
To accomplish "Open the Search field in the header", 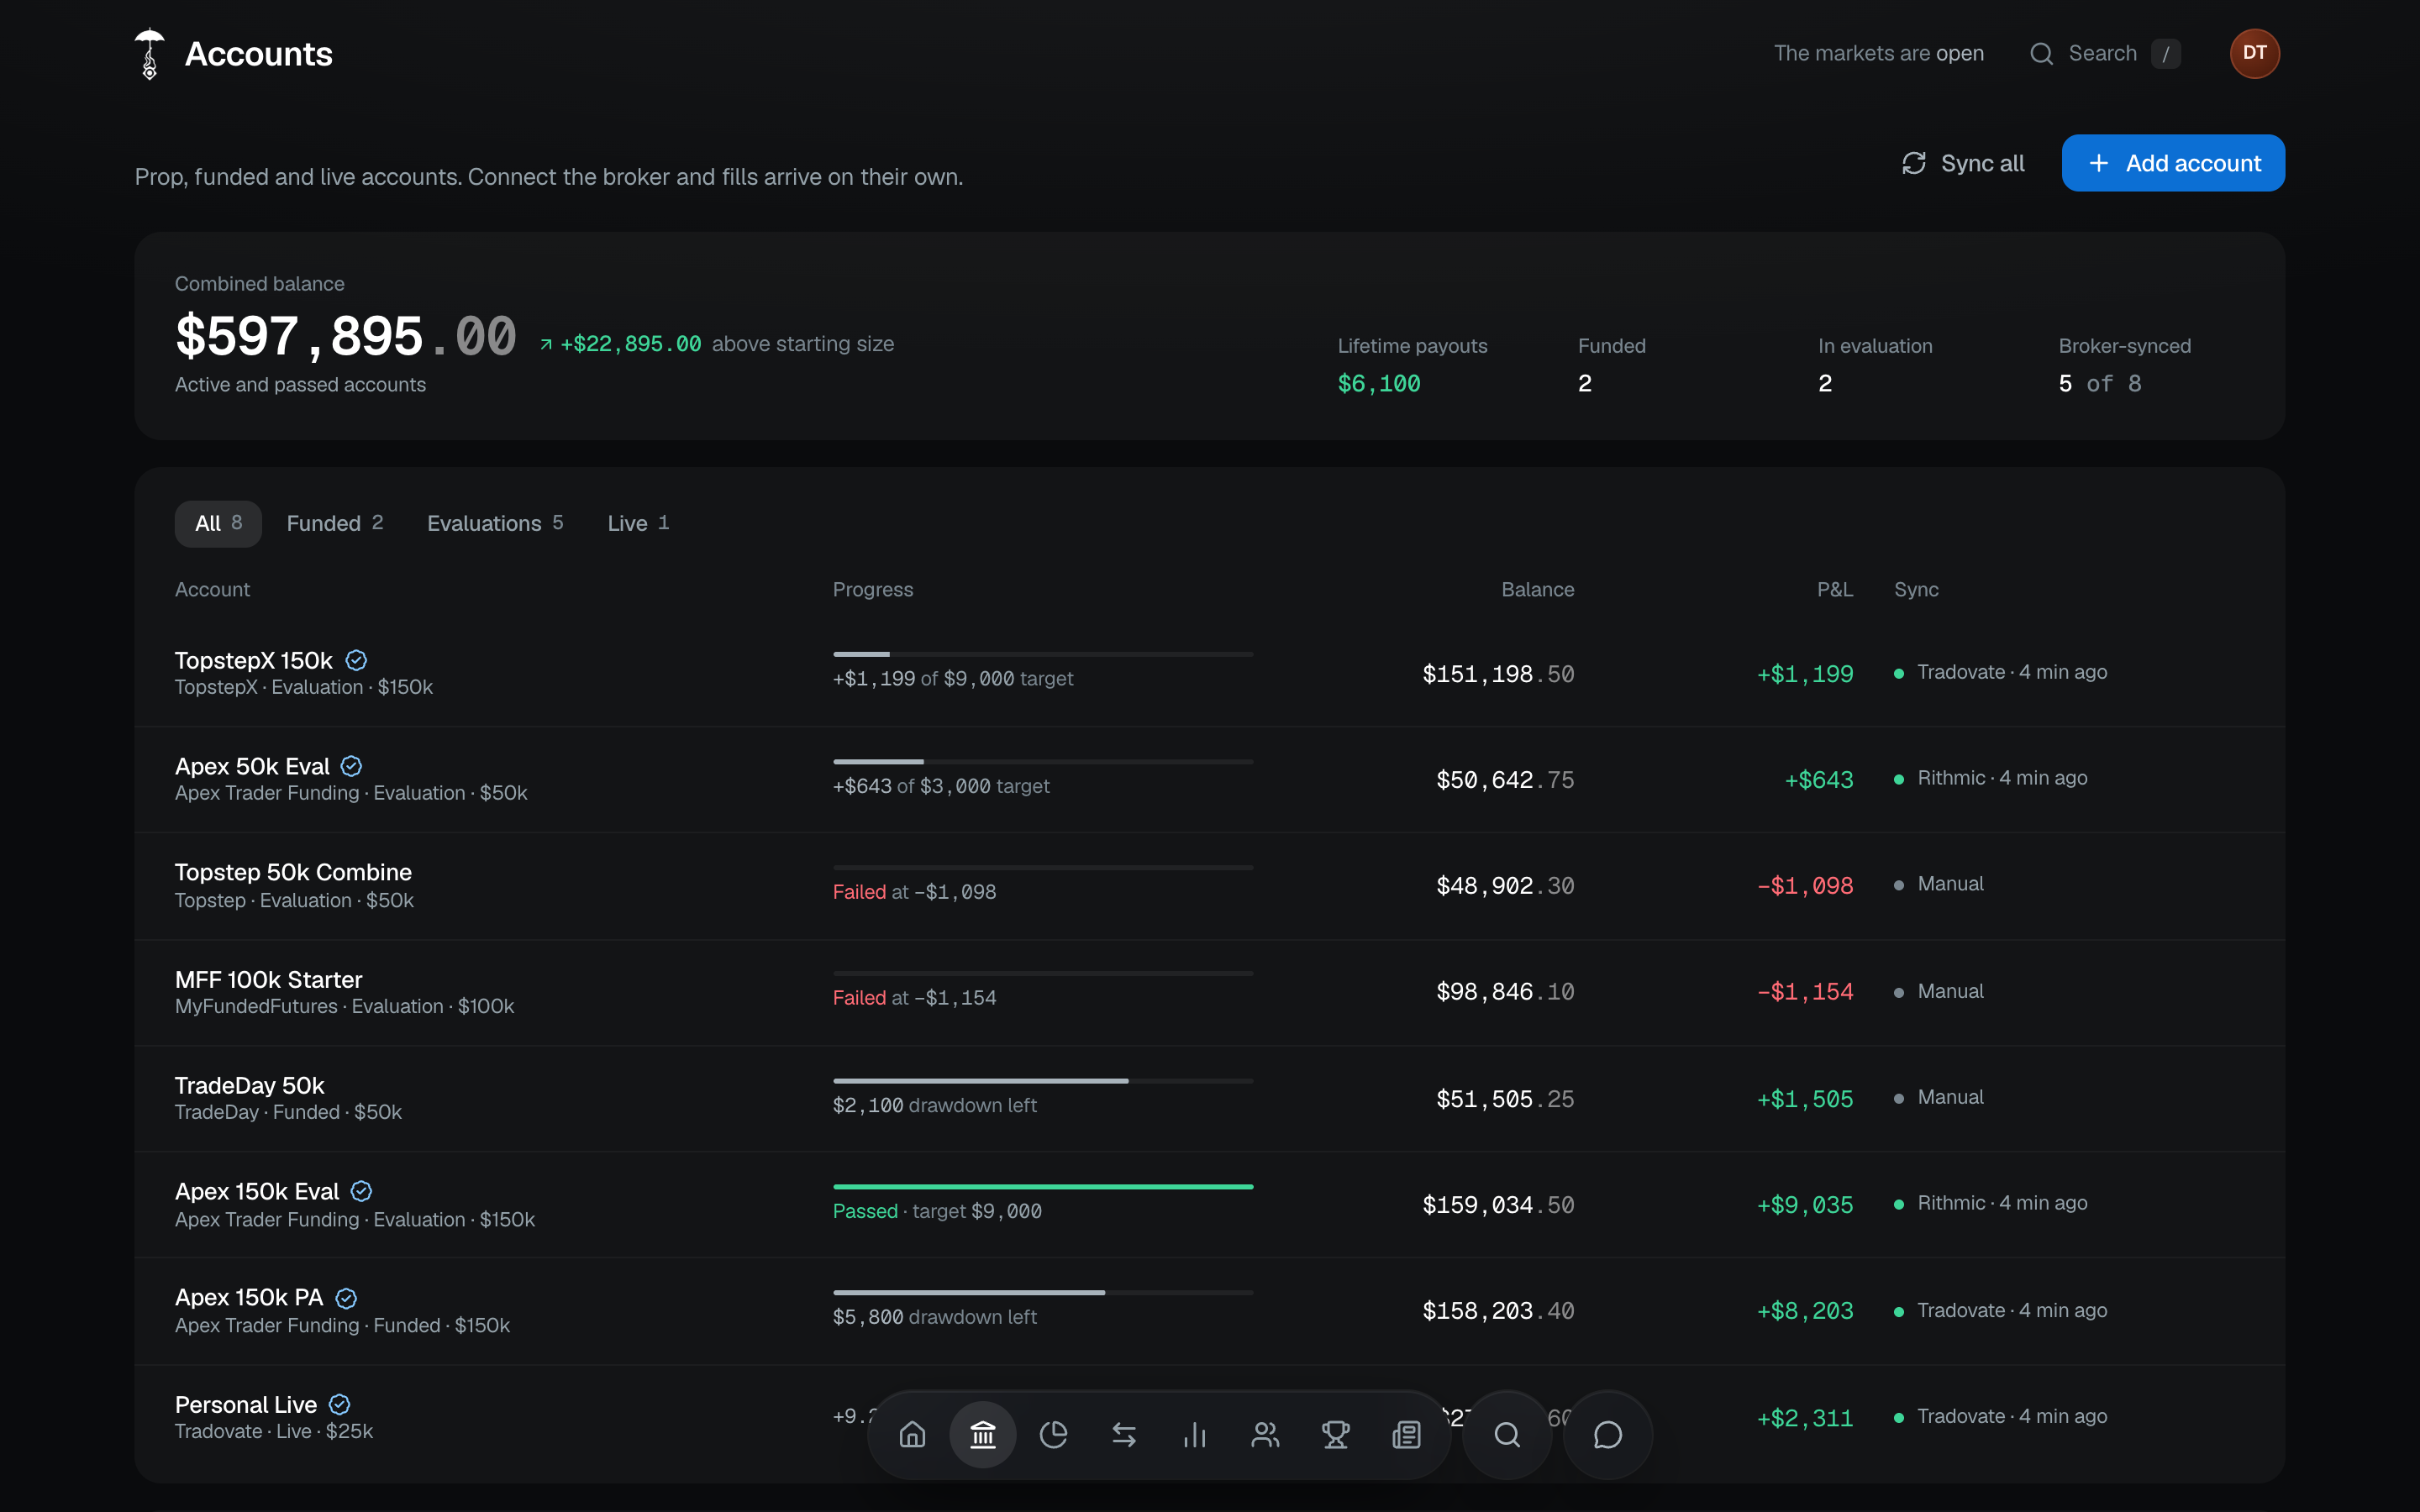I will [2105, 53].
